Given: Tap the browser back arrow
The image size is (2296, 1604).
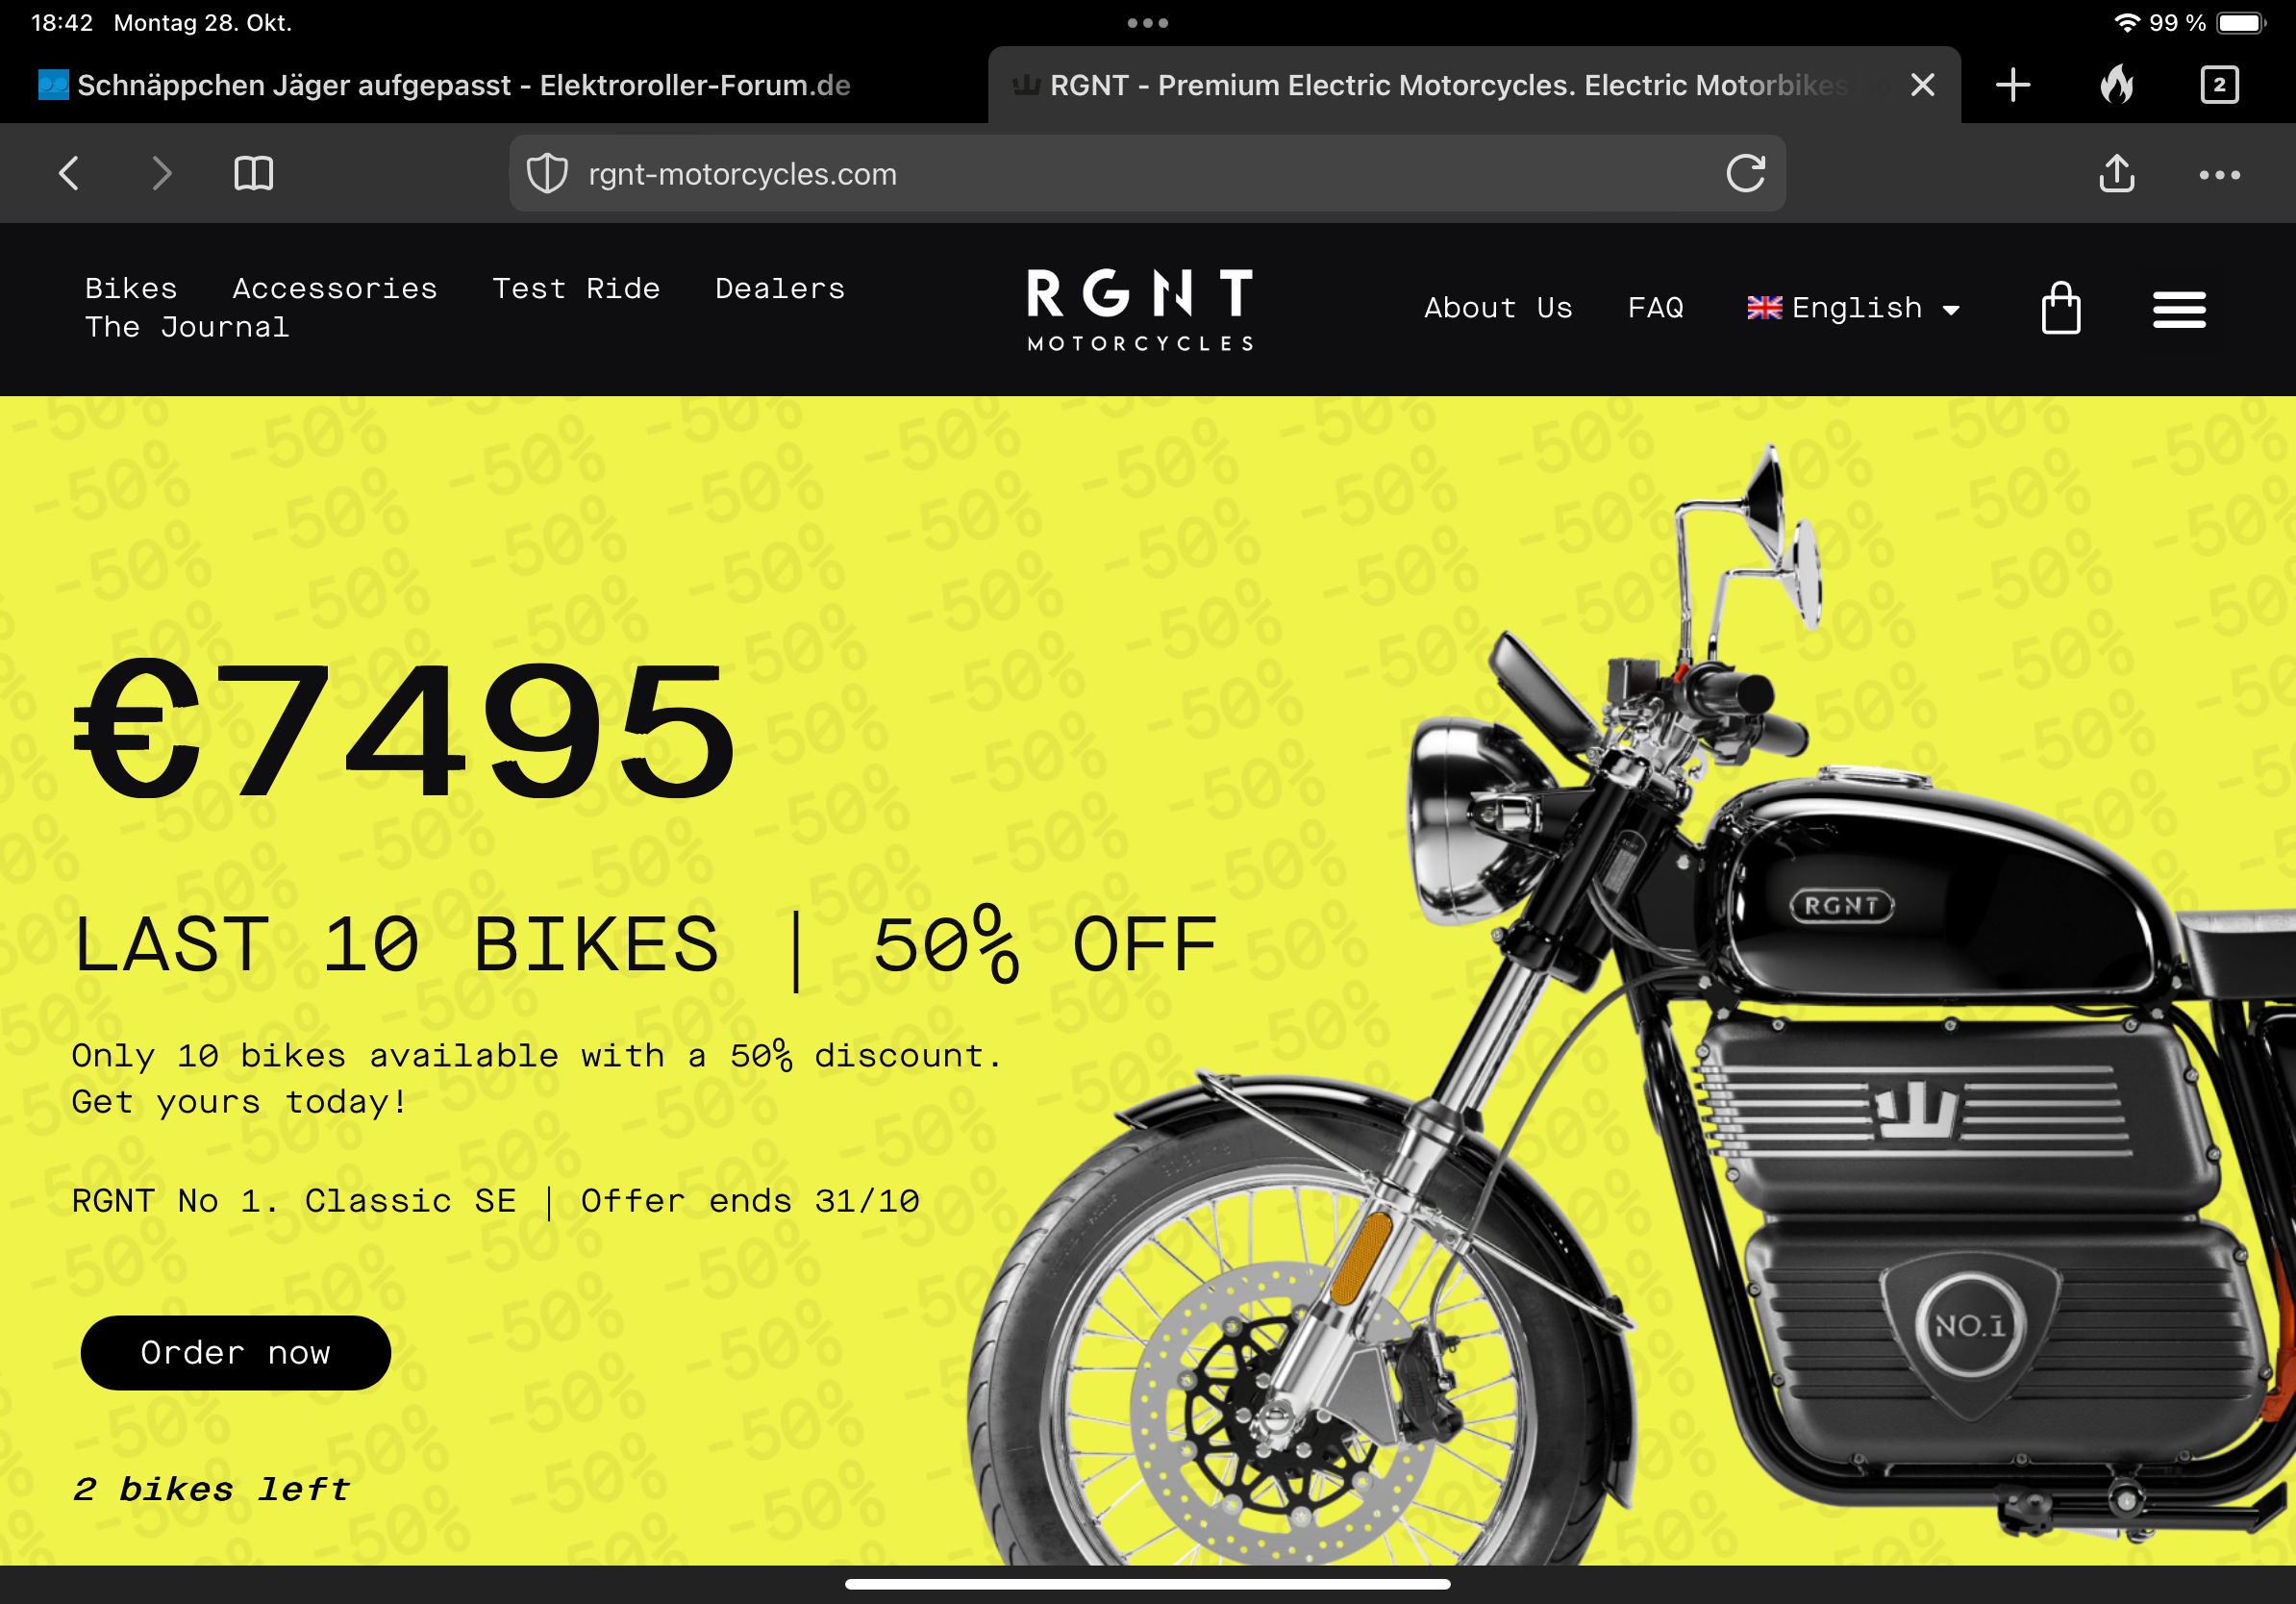Looking at the screenshot, I should (69, 174).
